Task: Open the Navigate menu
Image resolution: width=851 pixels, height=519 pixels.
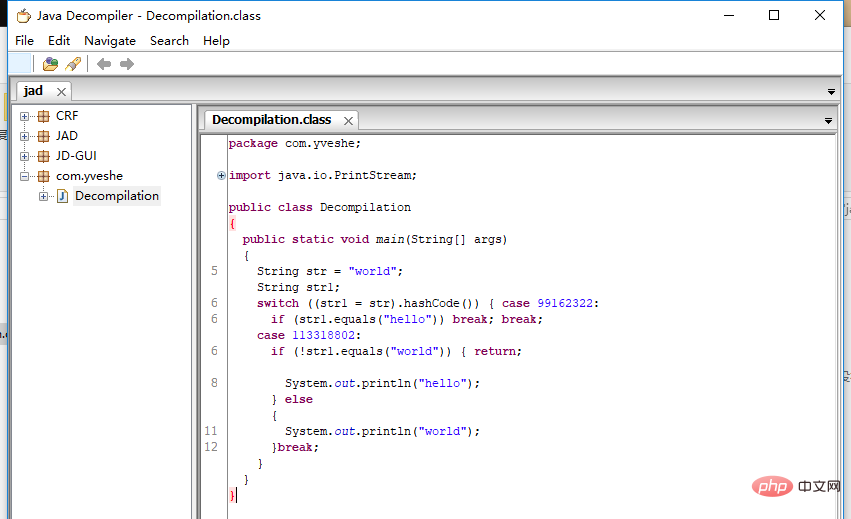Action: point(110,41)
